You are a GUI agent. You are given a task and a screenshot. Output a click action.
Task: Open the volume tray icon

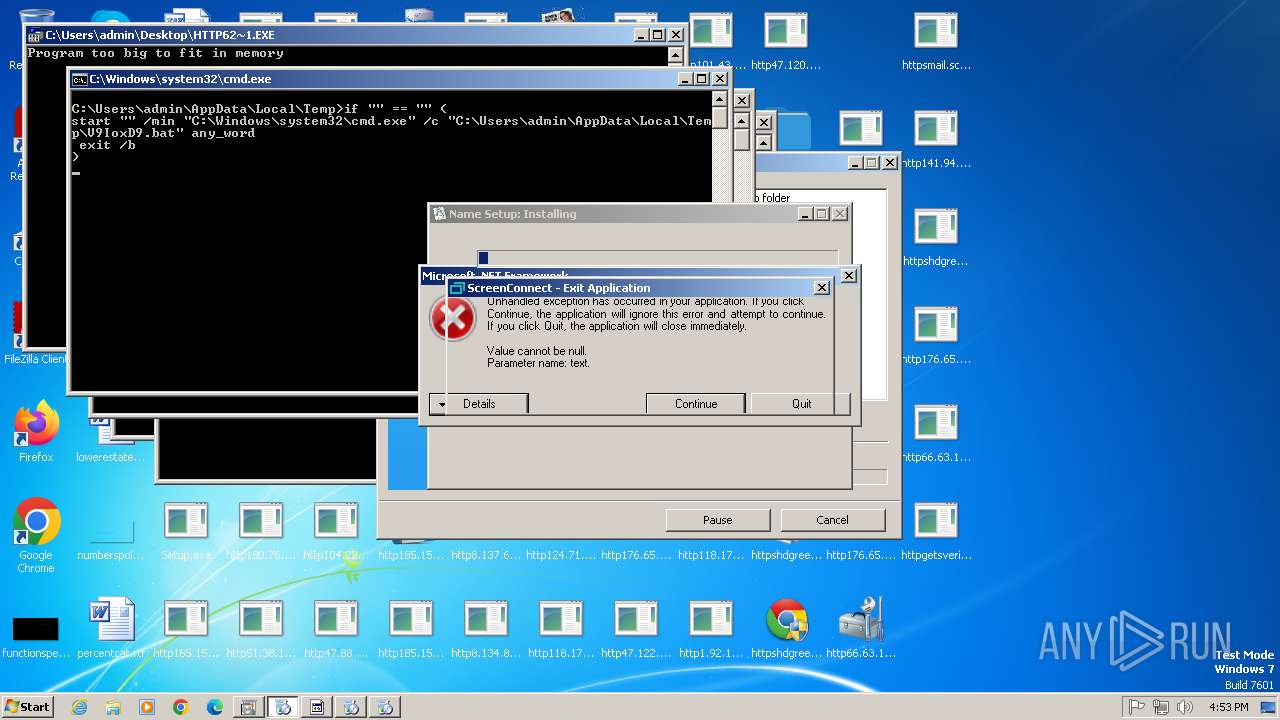(x=1186, y=707)
